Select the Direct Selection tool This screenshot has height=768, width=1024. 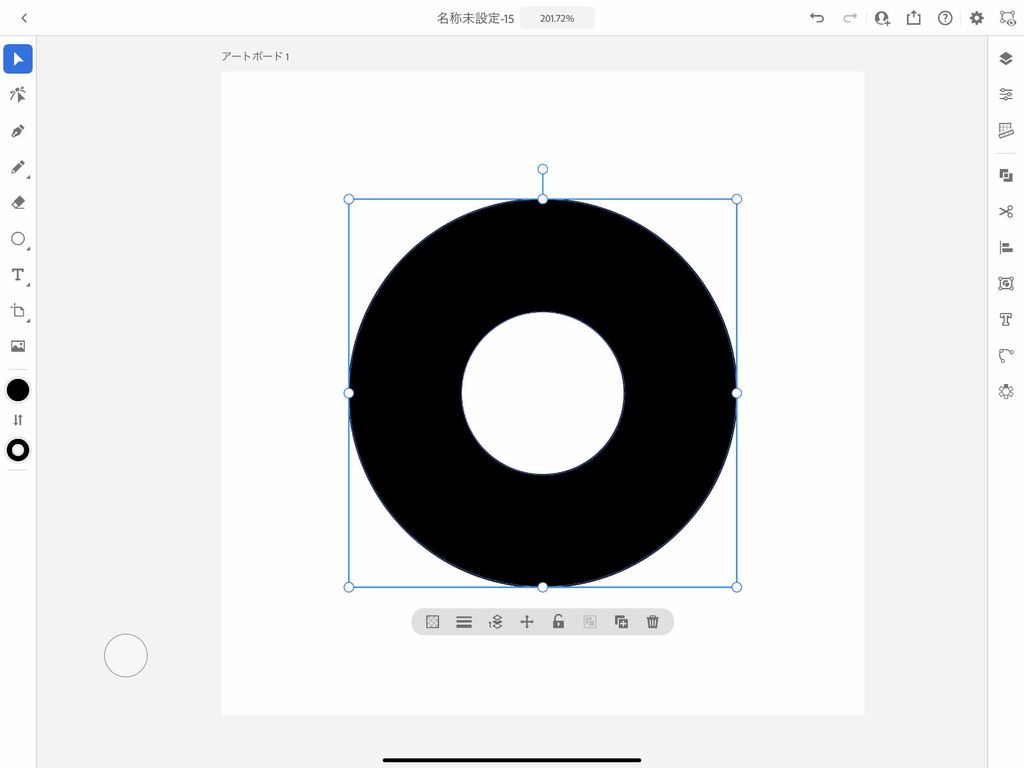[18, 95]
